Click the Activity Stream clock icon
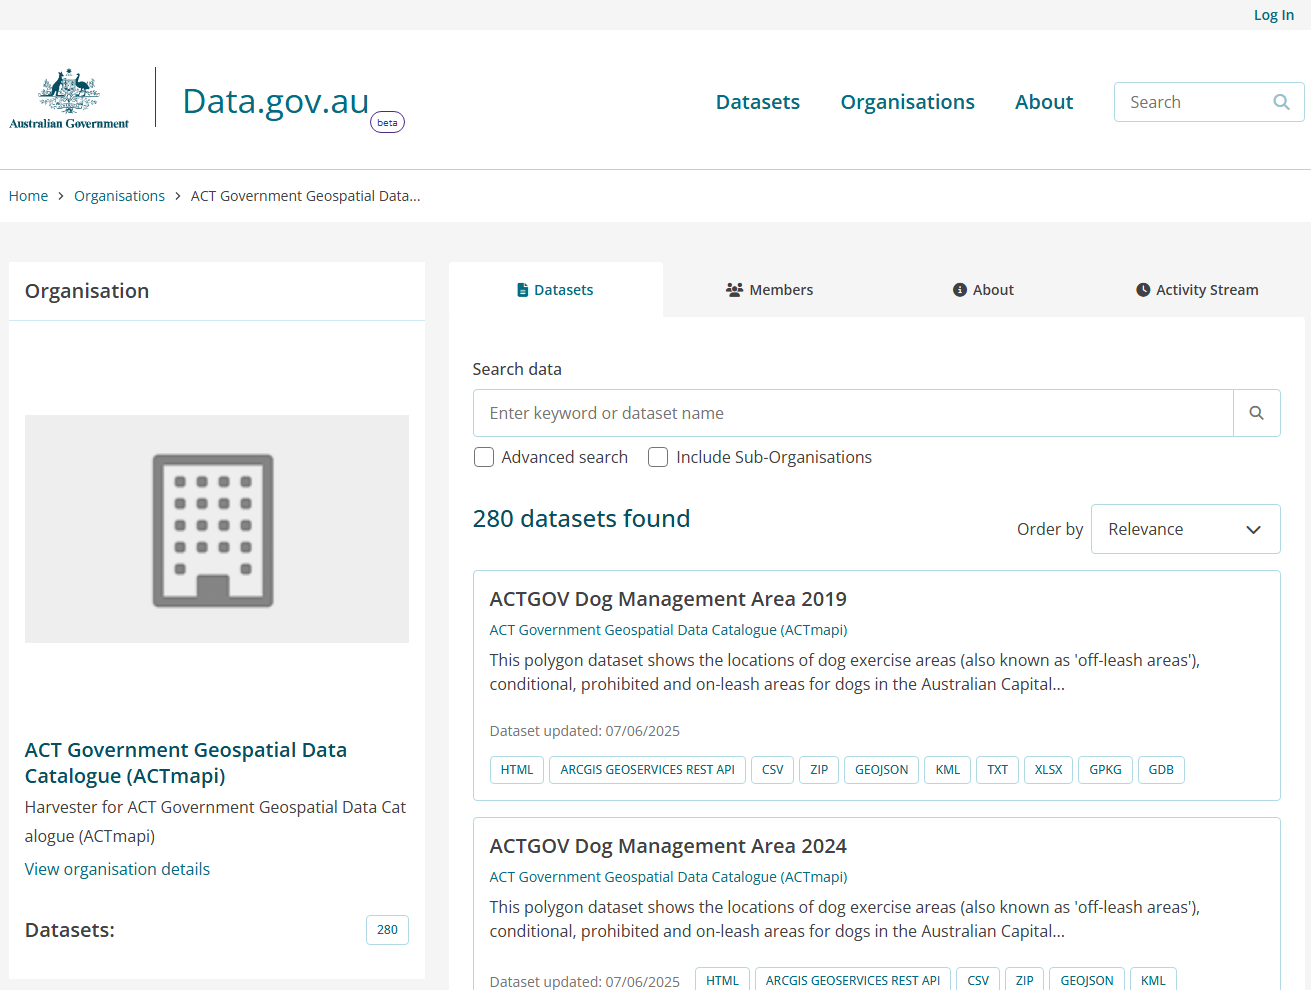The height and width of the screenshot is (990, 1311). (1143, 290)
